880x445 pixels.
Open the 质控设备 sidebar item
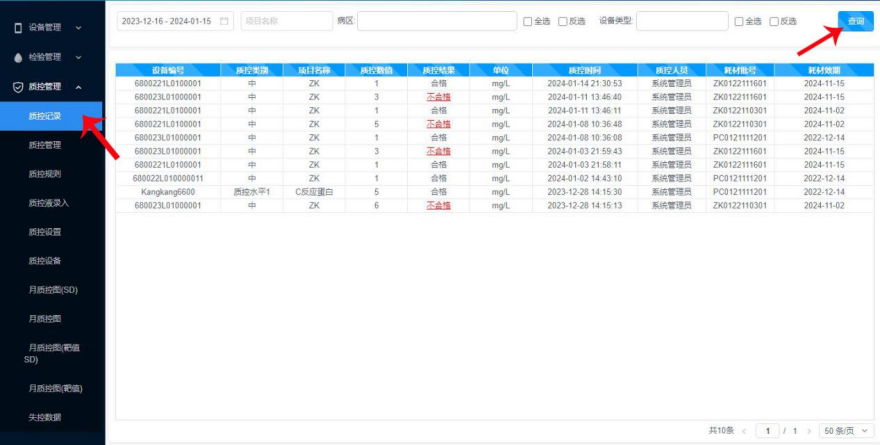pyautogui.click(x=45, y=261)
